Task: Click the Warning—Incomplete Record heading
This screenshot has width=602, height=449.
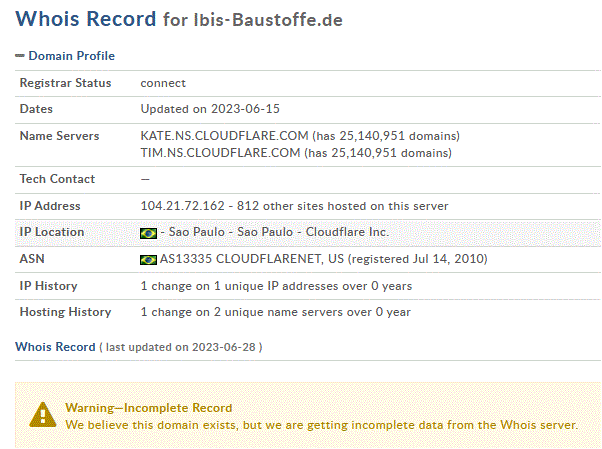Action: tap(148, 408)
